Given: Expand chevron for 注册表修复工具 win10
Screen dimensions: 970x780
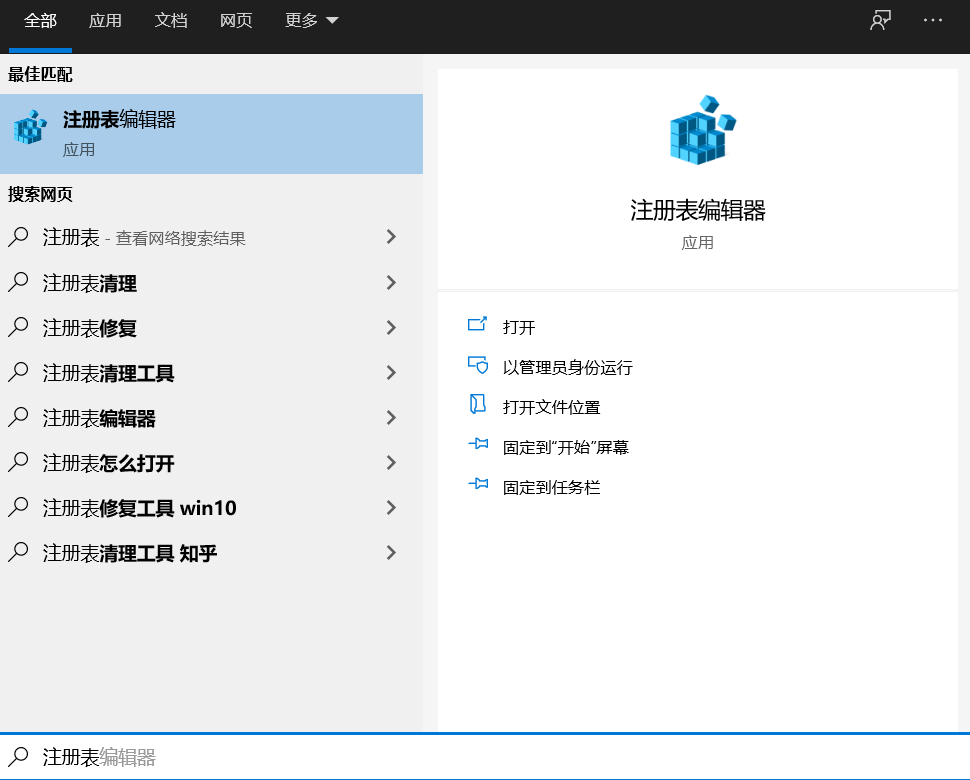Looking at the screenshot, I should pos(391,508).
